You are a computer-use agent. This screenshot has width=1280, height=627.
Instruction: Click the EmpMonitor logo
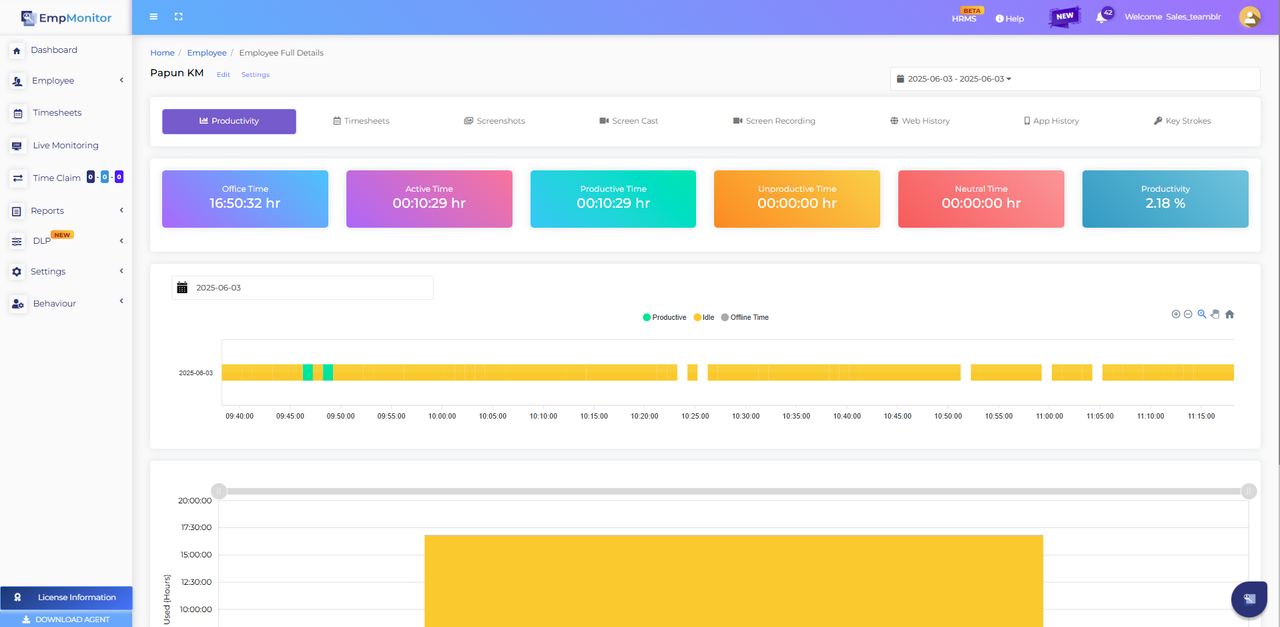66,17
